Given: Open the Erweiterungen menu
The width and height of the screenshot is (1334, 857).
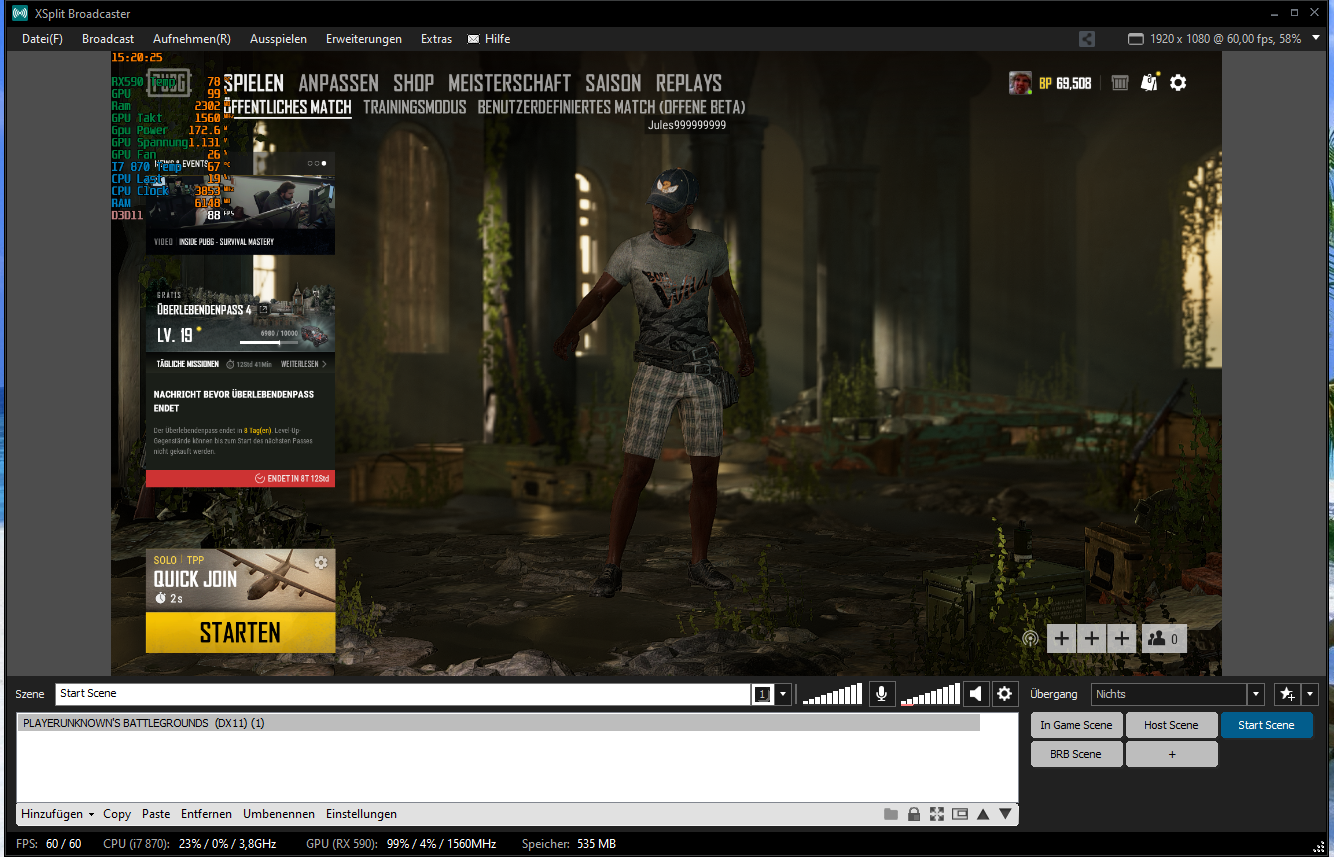Looking at the screenshot, I should [x=364, y=39].
